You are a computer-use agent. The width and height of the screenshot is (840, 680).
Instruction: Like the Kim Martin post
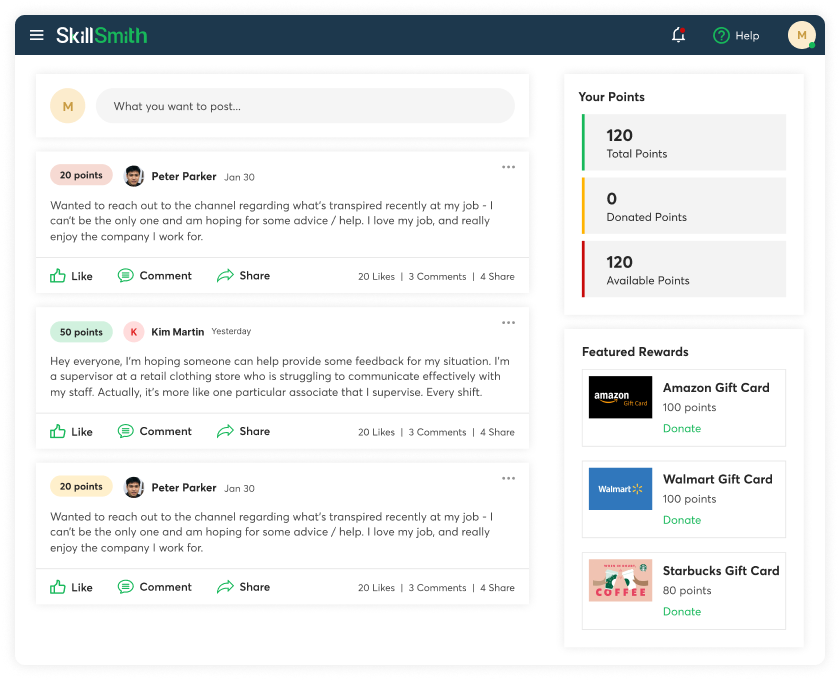tap(71, 431)
